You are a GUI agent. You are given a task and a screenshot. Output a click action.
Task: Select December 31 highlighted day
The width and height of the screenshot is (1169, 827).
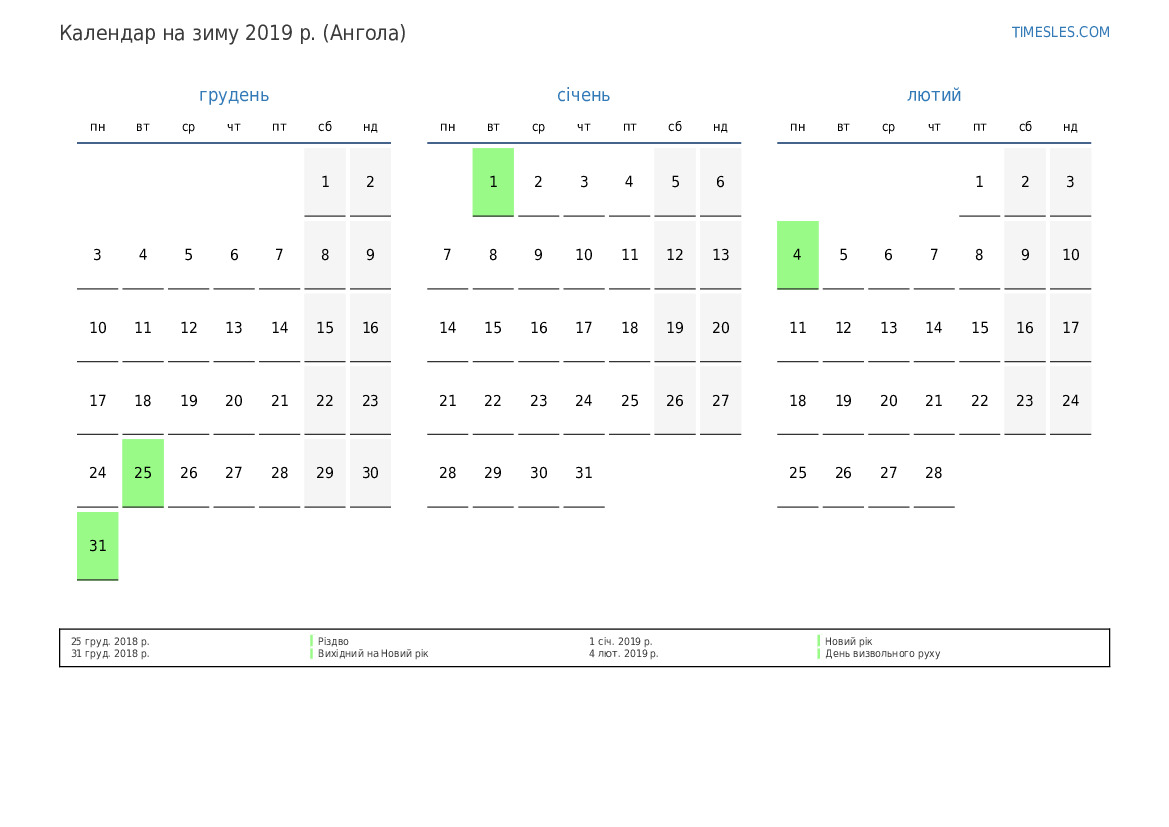point(98,546)
